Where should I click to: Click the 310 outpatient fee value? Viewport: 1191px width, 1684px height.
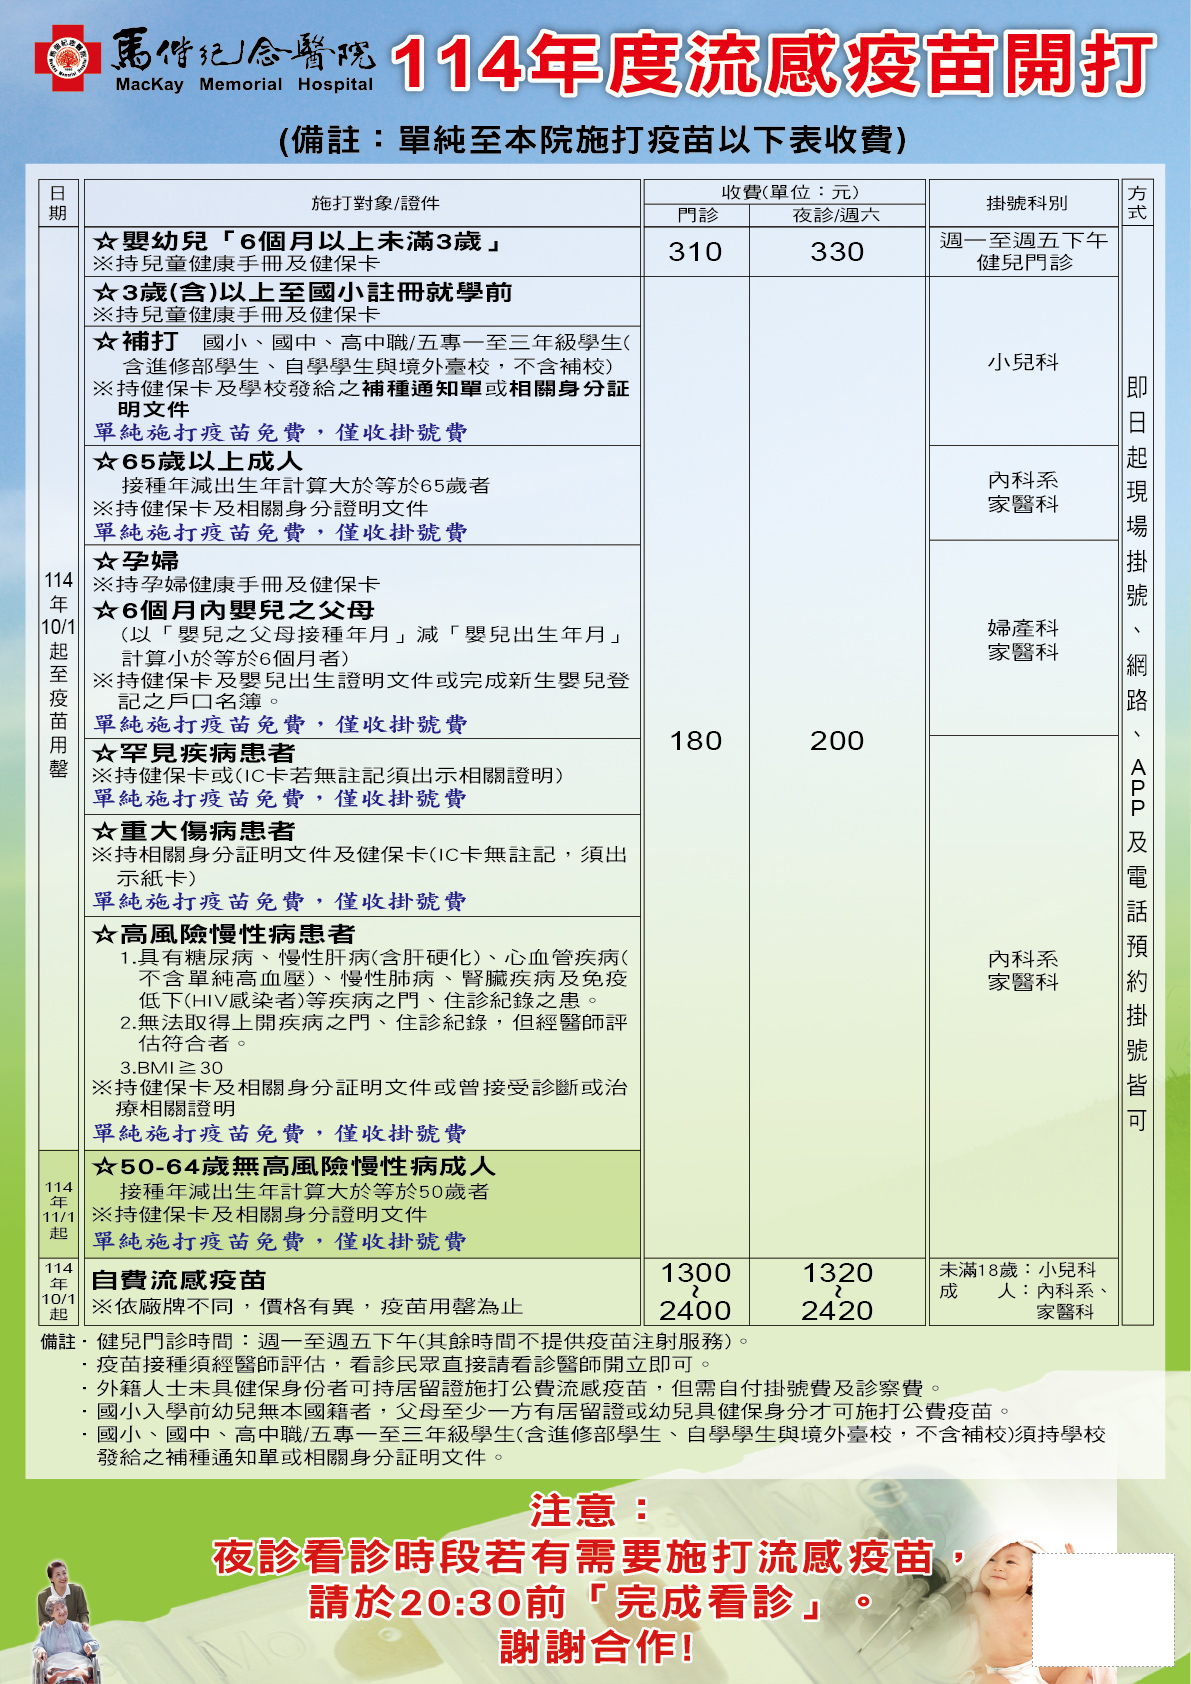click(696, 252)
